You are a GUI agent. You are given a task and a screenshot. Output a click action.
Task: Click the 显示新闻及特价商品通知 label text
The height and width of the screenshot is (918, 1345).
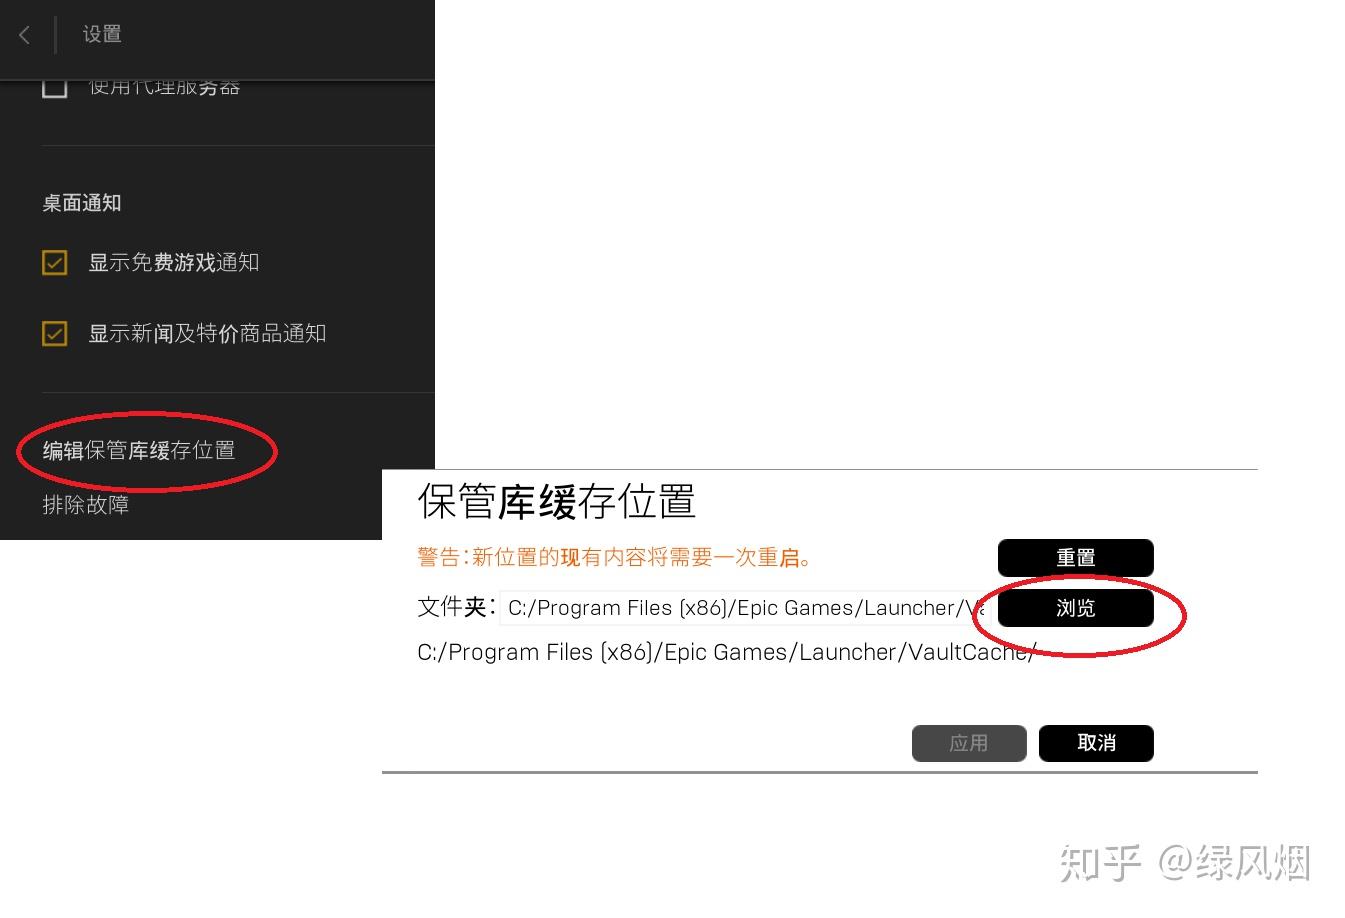pos(207,334)
